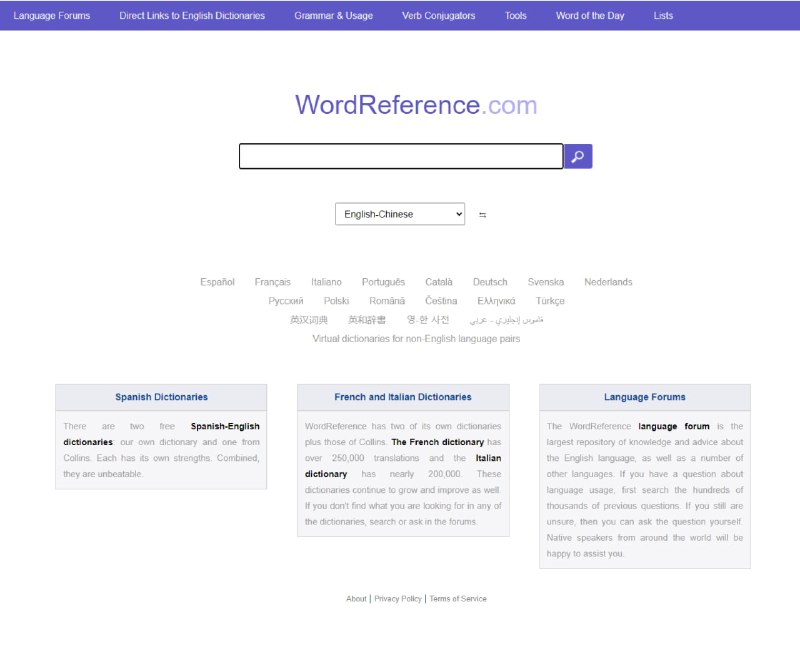The height and width of the screenshot is (651, 800).
Task: Open the English-Chinese dictionary dropdown
Action: click(399, 214)
